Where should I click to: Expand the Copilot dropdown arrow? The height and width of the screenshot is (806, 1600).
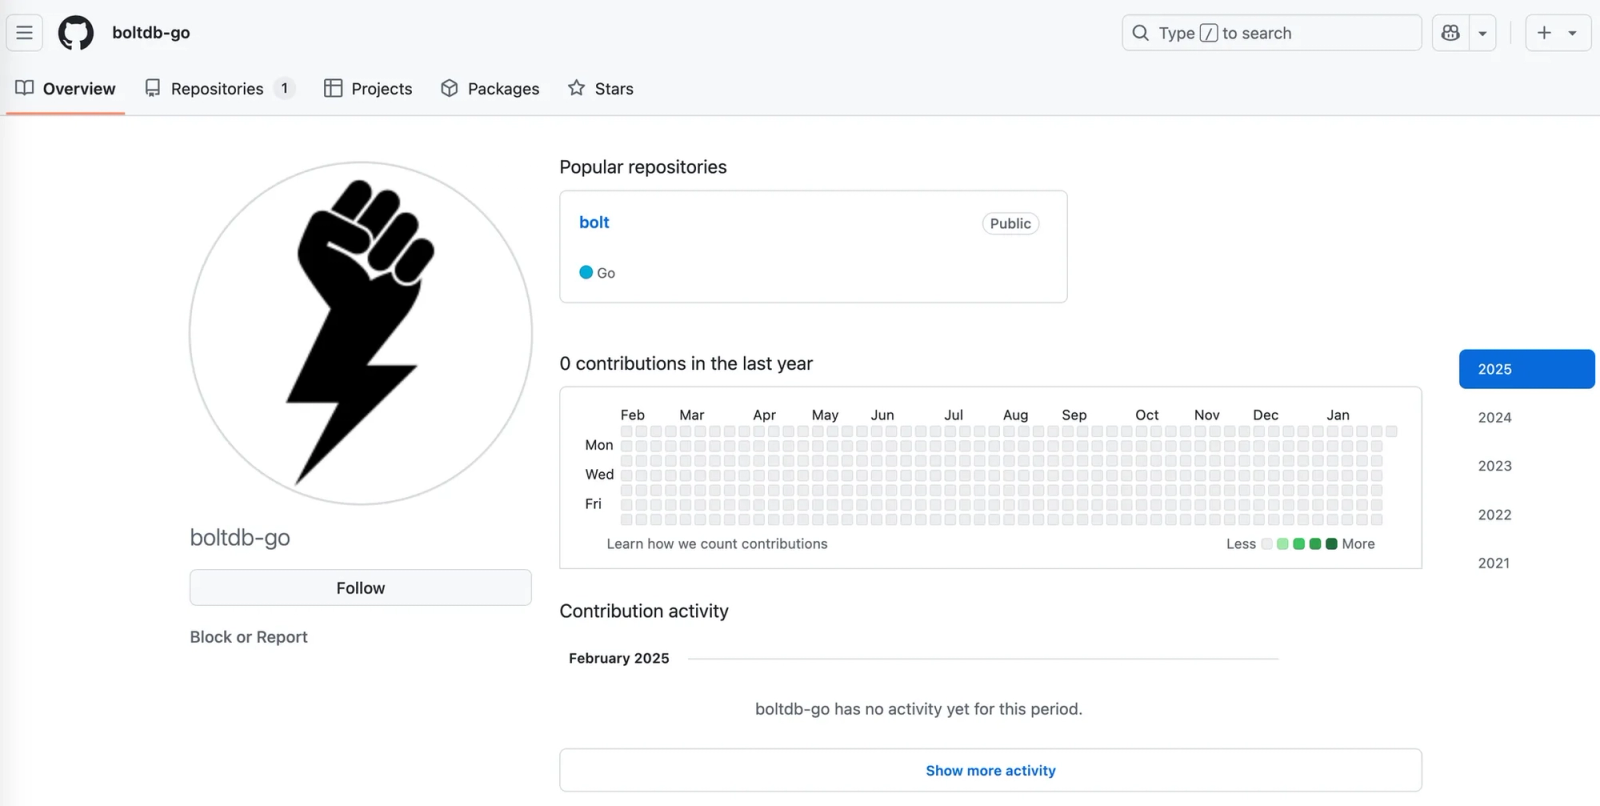pyautogui.click(x=1482, y=33)
